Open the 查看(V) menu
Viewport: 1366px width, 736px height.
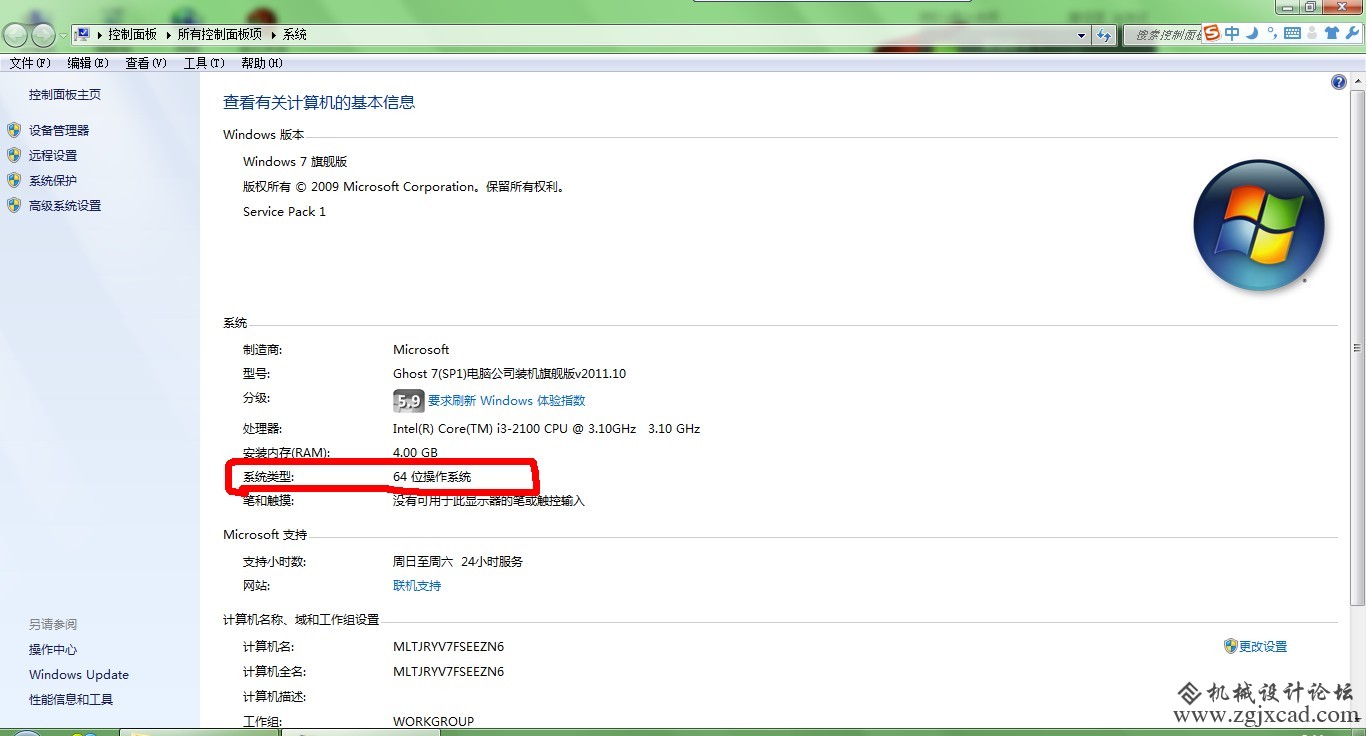[x=146, y=63]
